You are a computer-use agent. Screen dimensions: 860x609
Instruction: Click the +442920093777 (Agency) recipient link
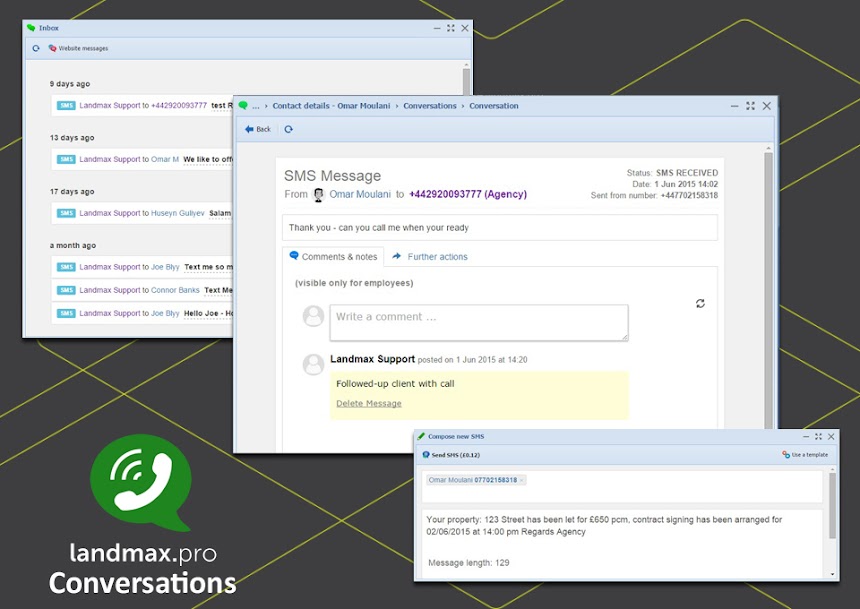[x=468, y=194]
